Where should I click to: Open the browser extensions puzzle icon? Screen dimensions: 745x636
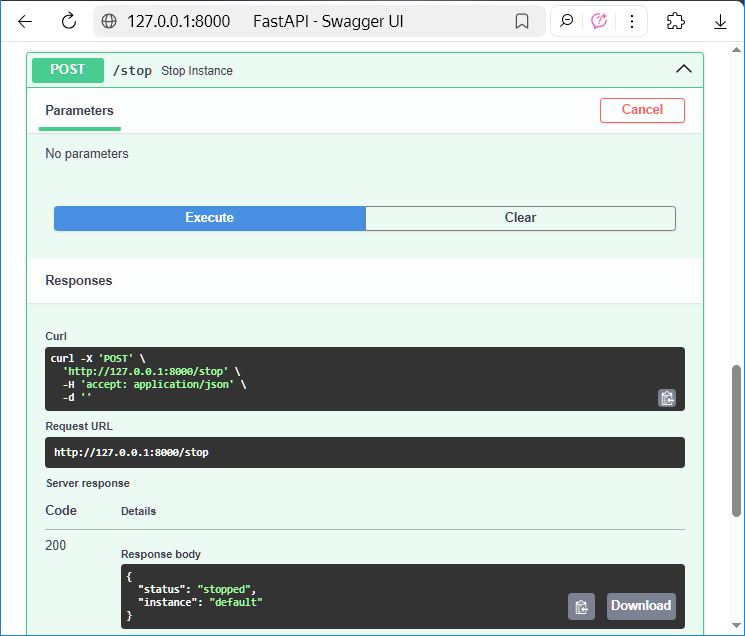(x=675, y=21)
